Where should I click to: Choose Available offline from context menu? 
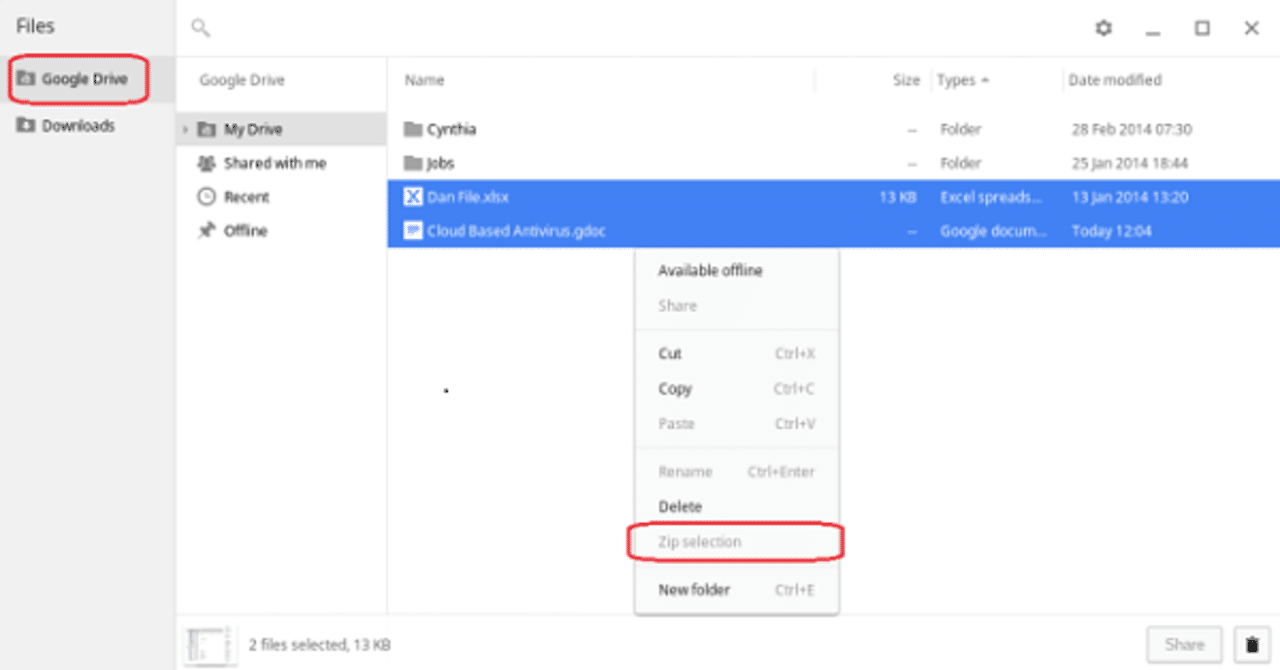pyautogui.click(x=737, y=271)
